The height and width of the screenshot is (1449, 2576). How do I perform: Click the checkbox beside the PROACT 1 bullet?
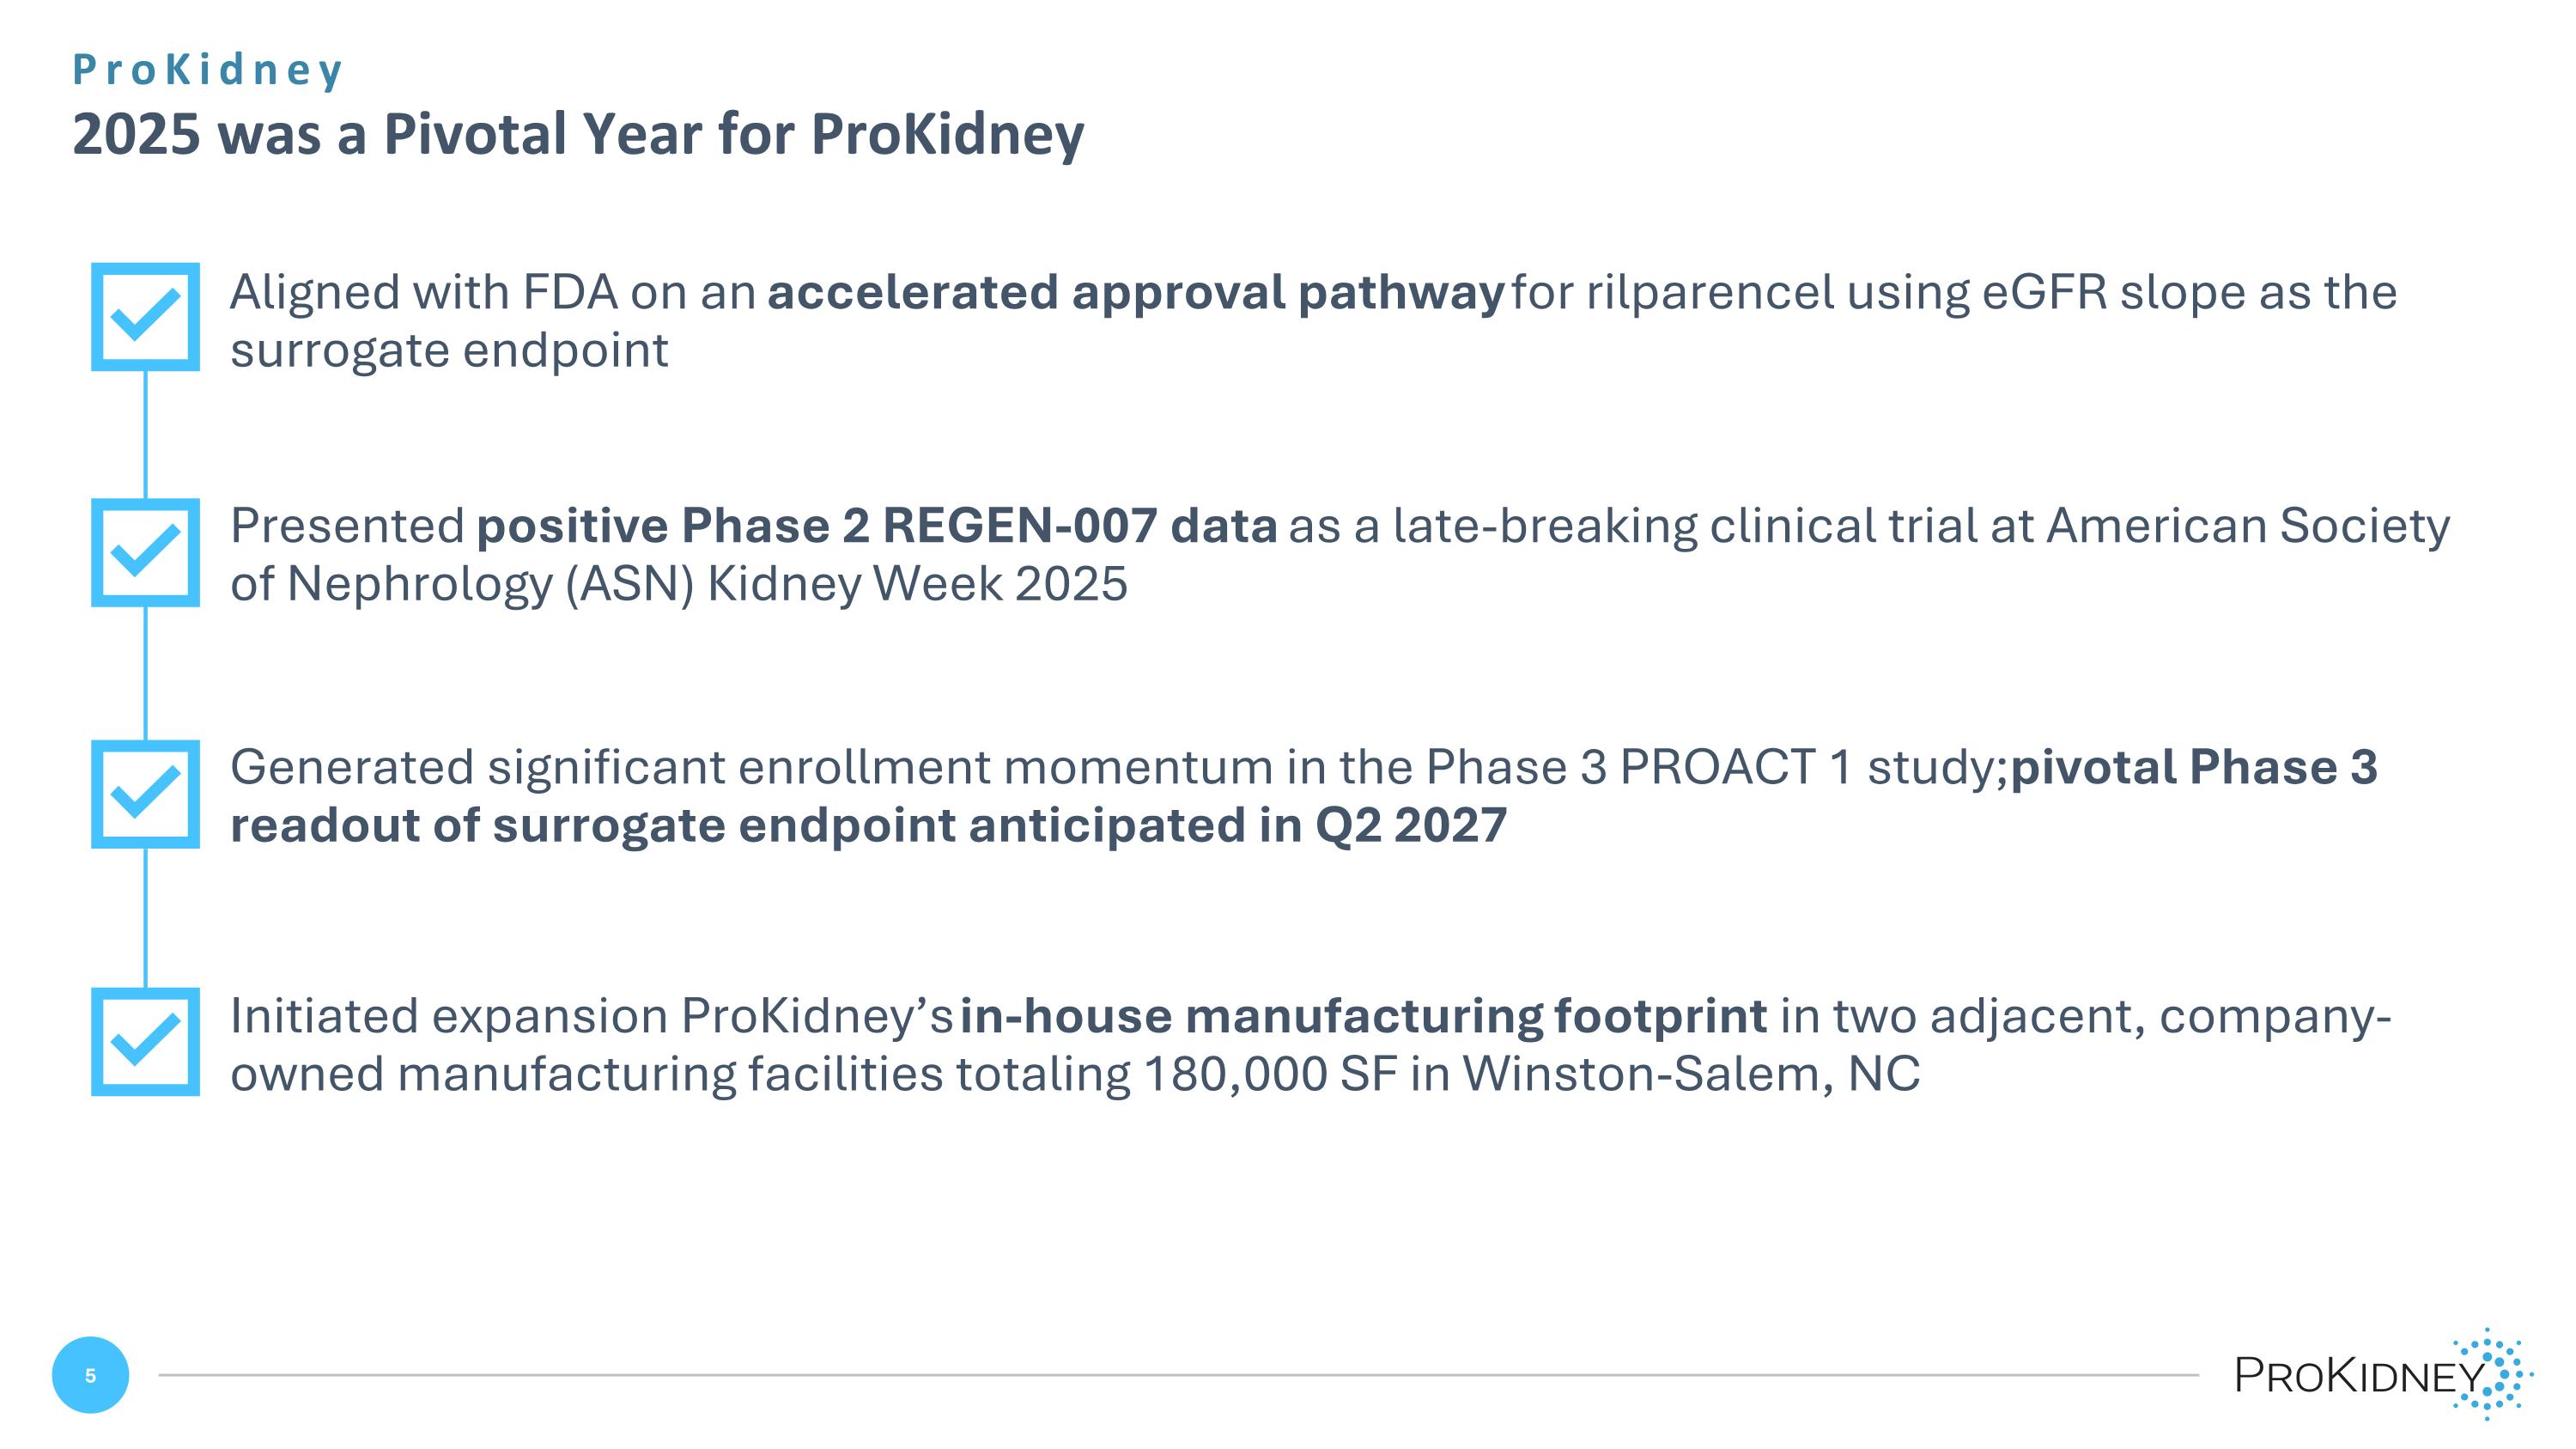145,794
